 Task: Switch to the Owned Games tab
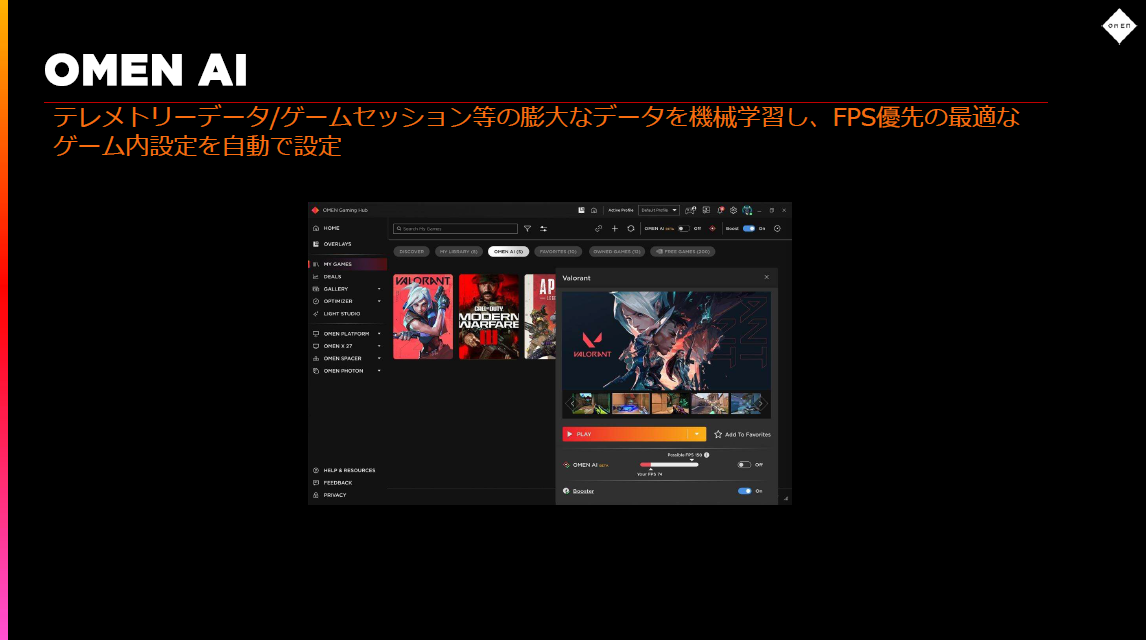pyautogui.click(x=617, y=251)
